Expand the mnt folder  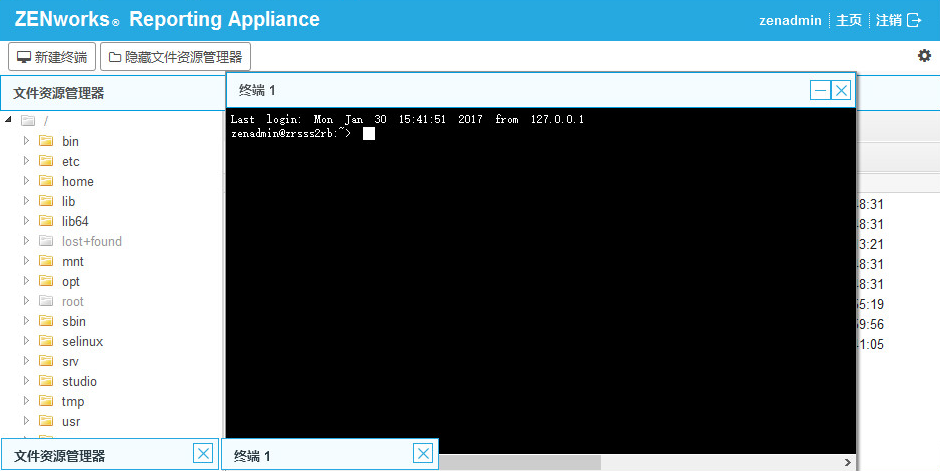pos(26,261)
